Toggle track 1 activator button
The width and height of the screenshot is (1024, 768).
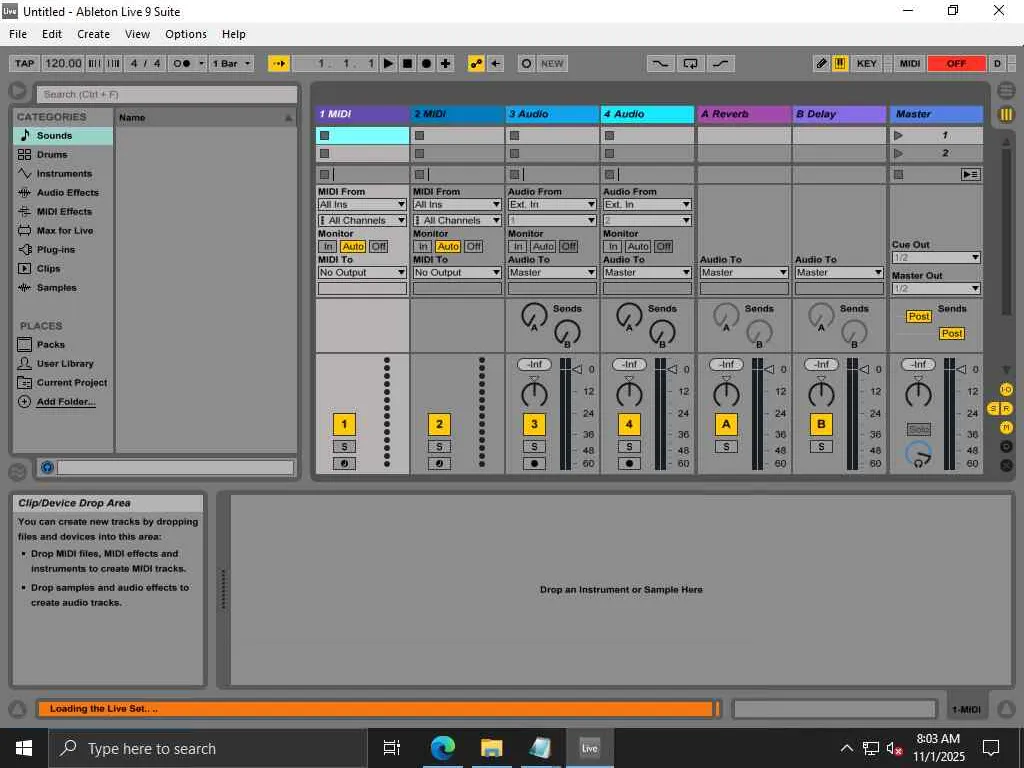click(x=344, y=424)
